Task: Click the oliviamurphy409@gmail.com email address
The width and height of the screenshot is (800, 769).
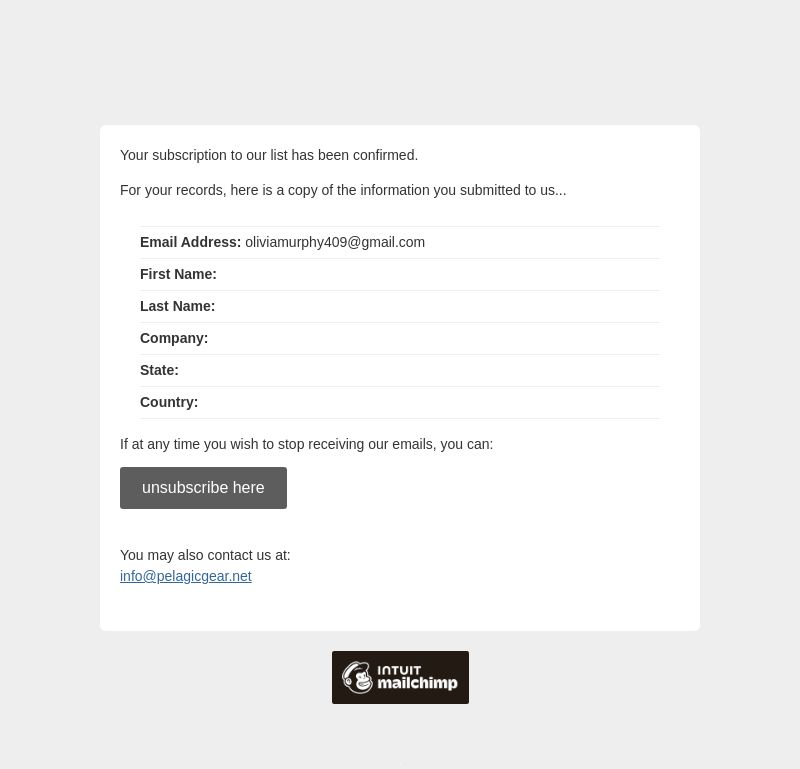Action: click(x=335, y=242)
